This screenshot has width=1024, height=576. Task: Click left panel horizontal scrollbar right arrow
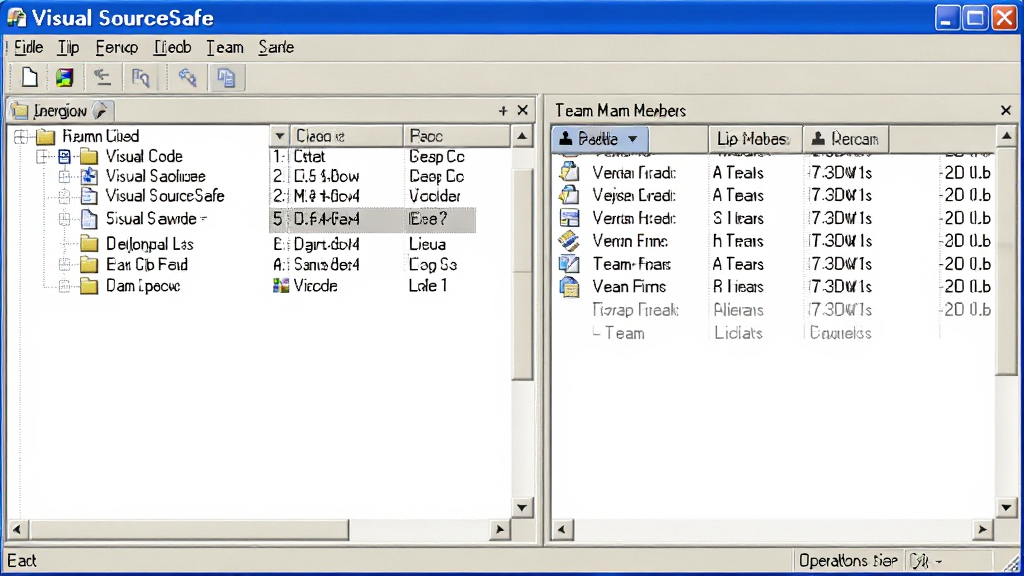click(x=500, y=529)
